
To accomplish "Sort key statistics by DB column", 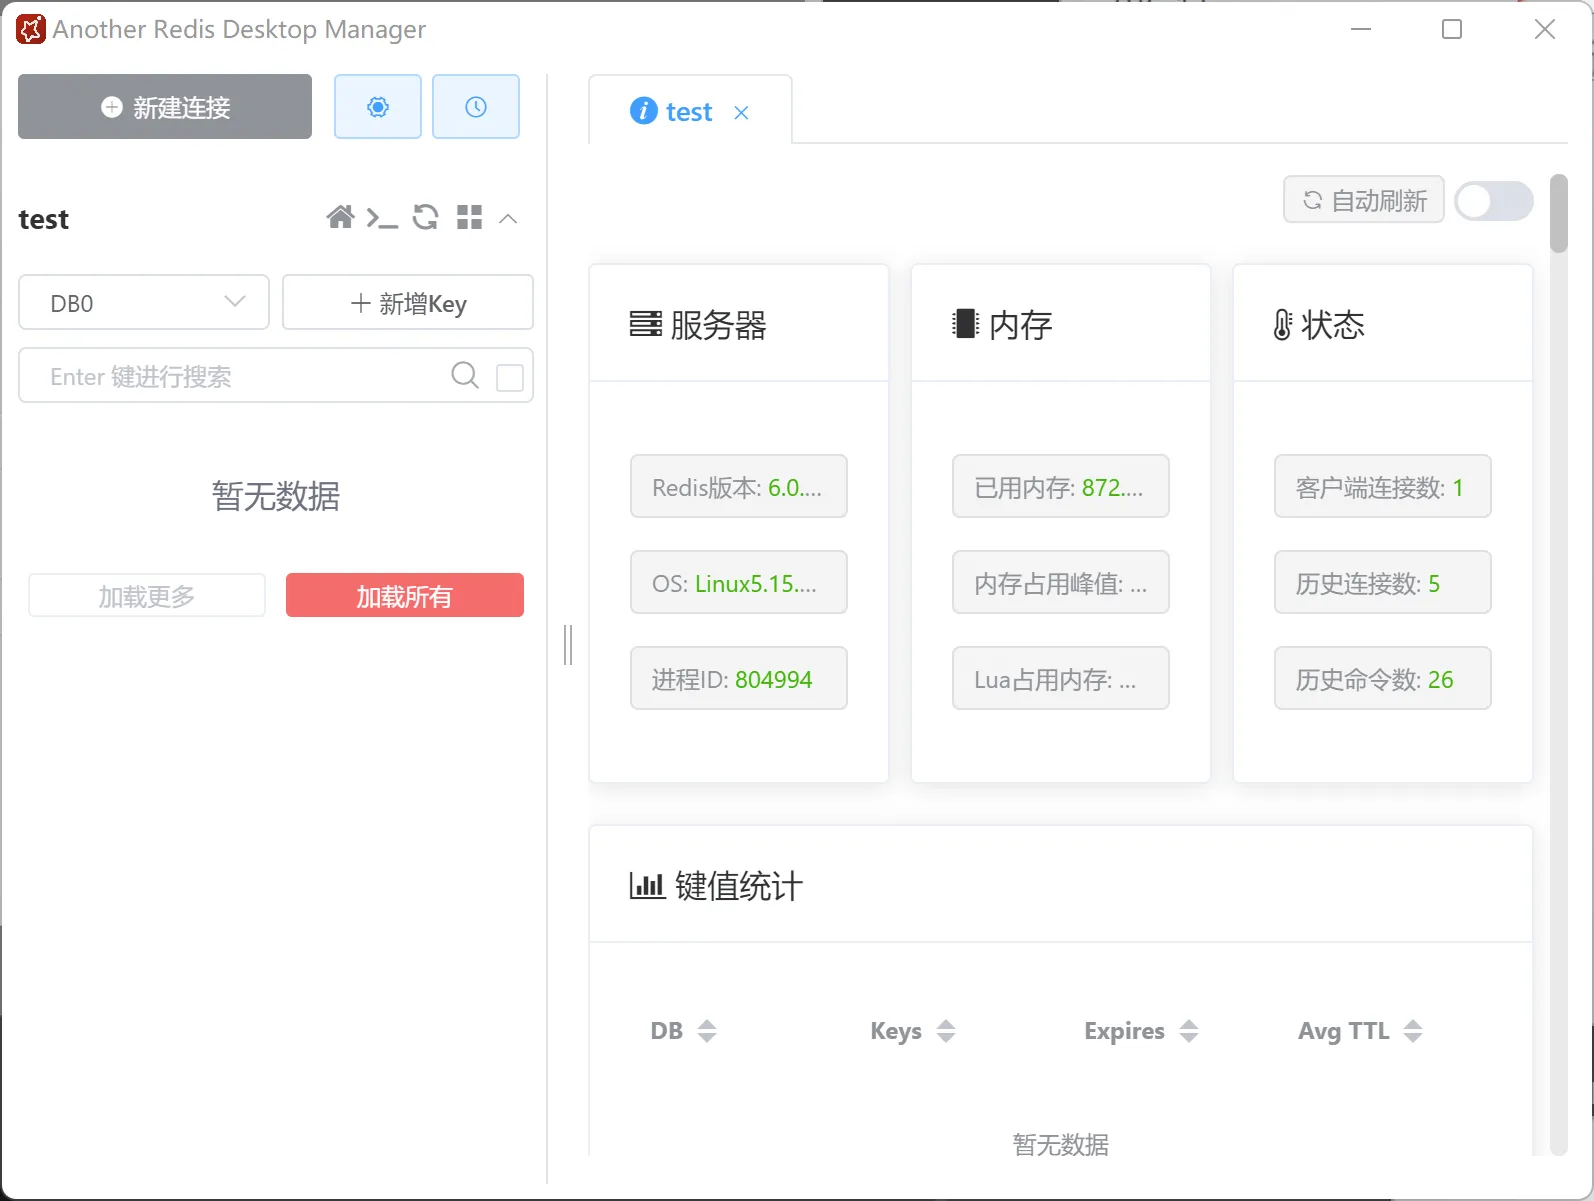I will tap(706, 1031).
